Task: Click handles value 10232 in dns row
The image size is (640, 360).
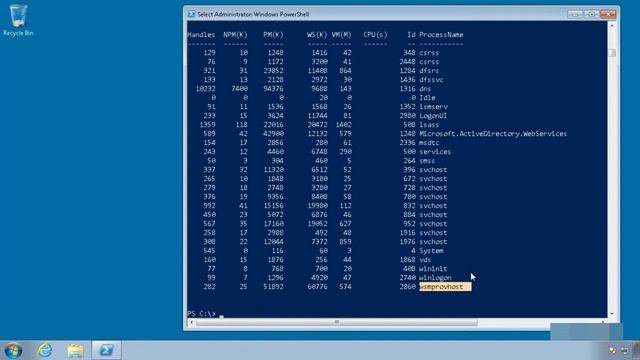Action: (x=205, y=89)
